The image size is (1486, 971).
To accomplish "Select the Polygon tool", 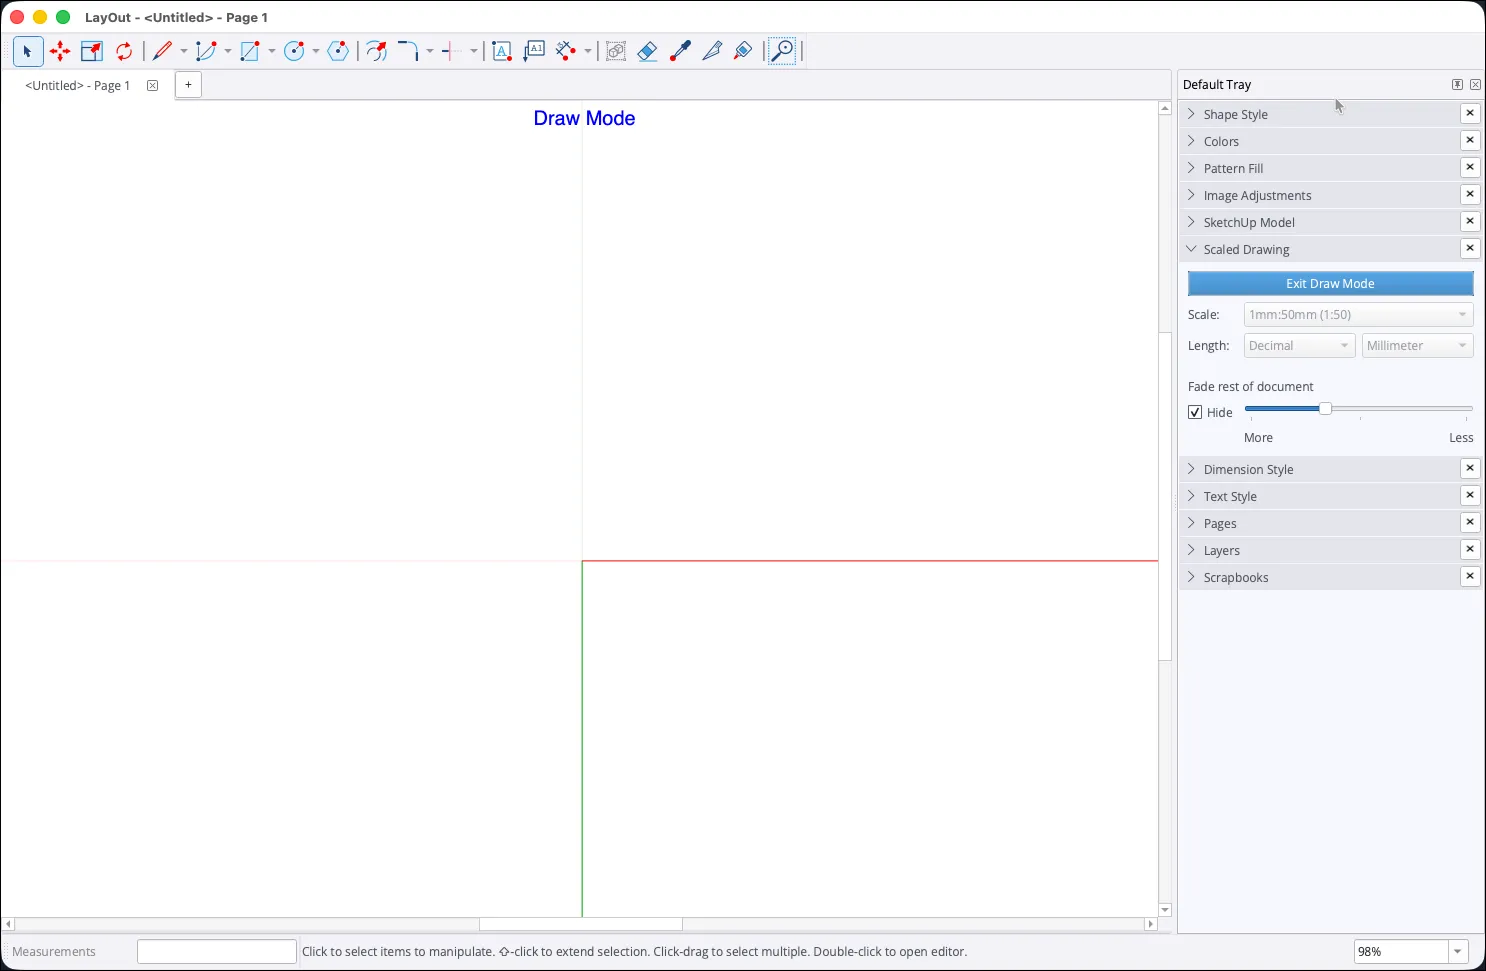I will [x=338, y=51].
